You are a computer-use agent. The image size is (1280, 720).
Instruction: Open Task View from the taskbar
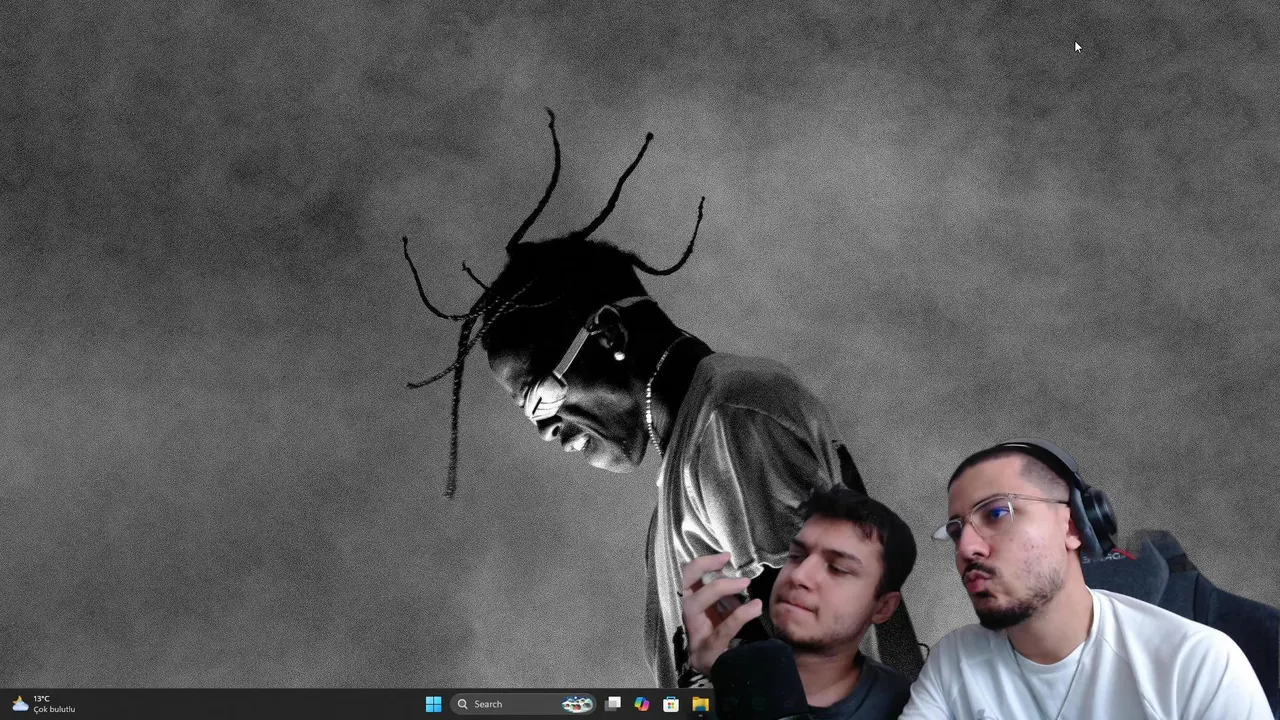tap(613, 704)
